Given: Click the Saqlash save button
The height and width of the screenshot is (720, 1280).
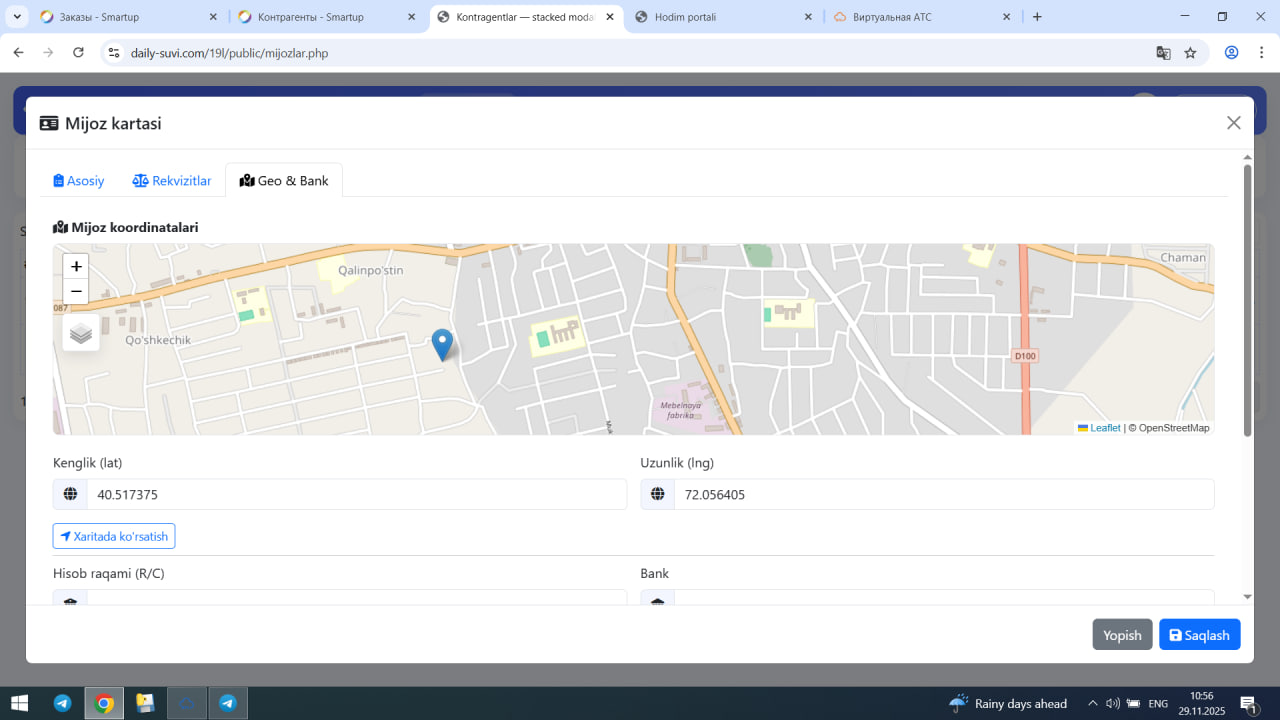Looking at the screenshot, I should (x=1199, y=635).
